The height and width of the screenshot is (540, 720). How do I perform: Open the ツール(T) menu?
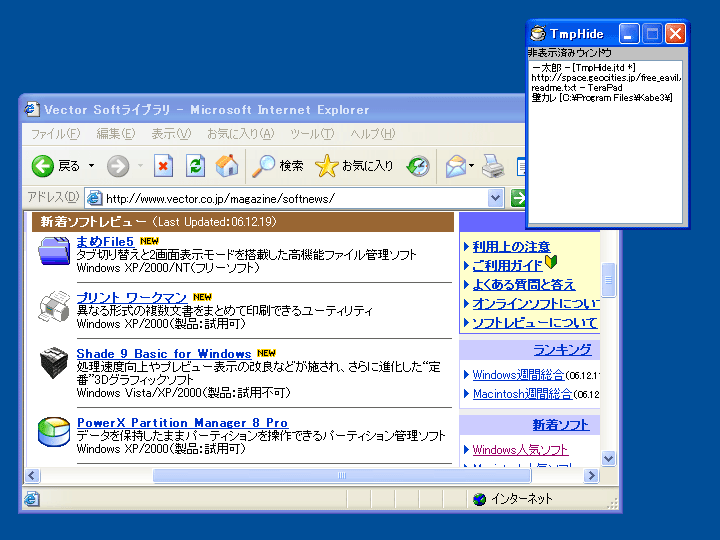(x=312, y=134)
